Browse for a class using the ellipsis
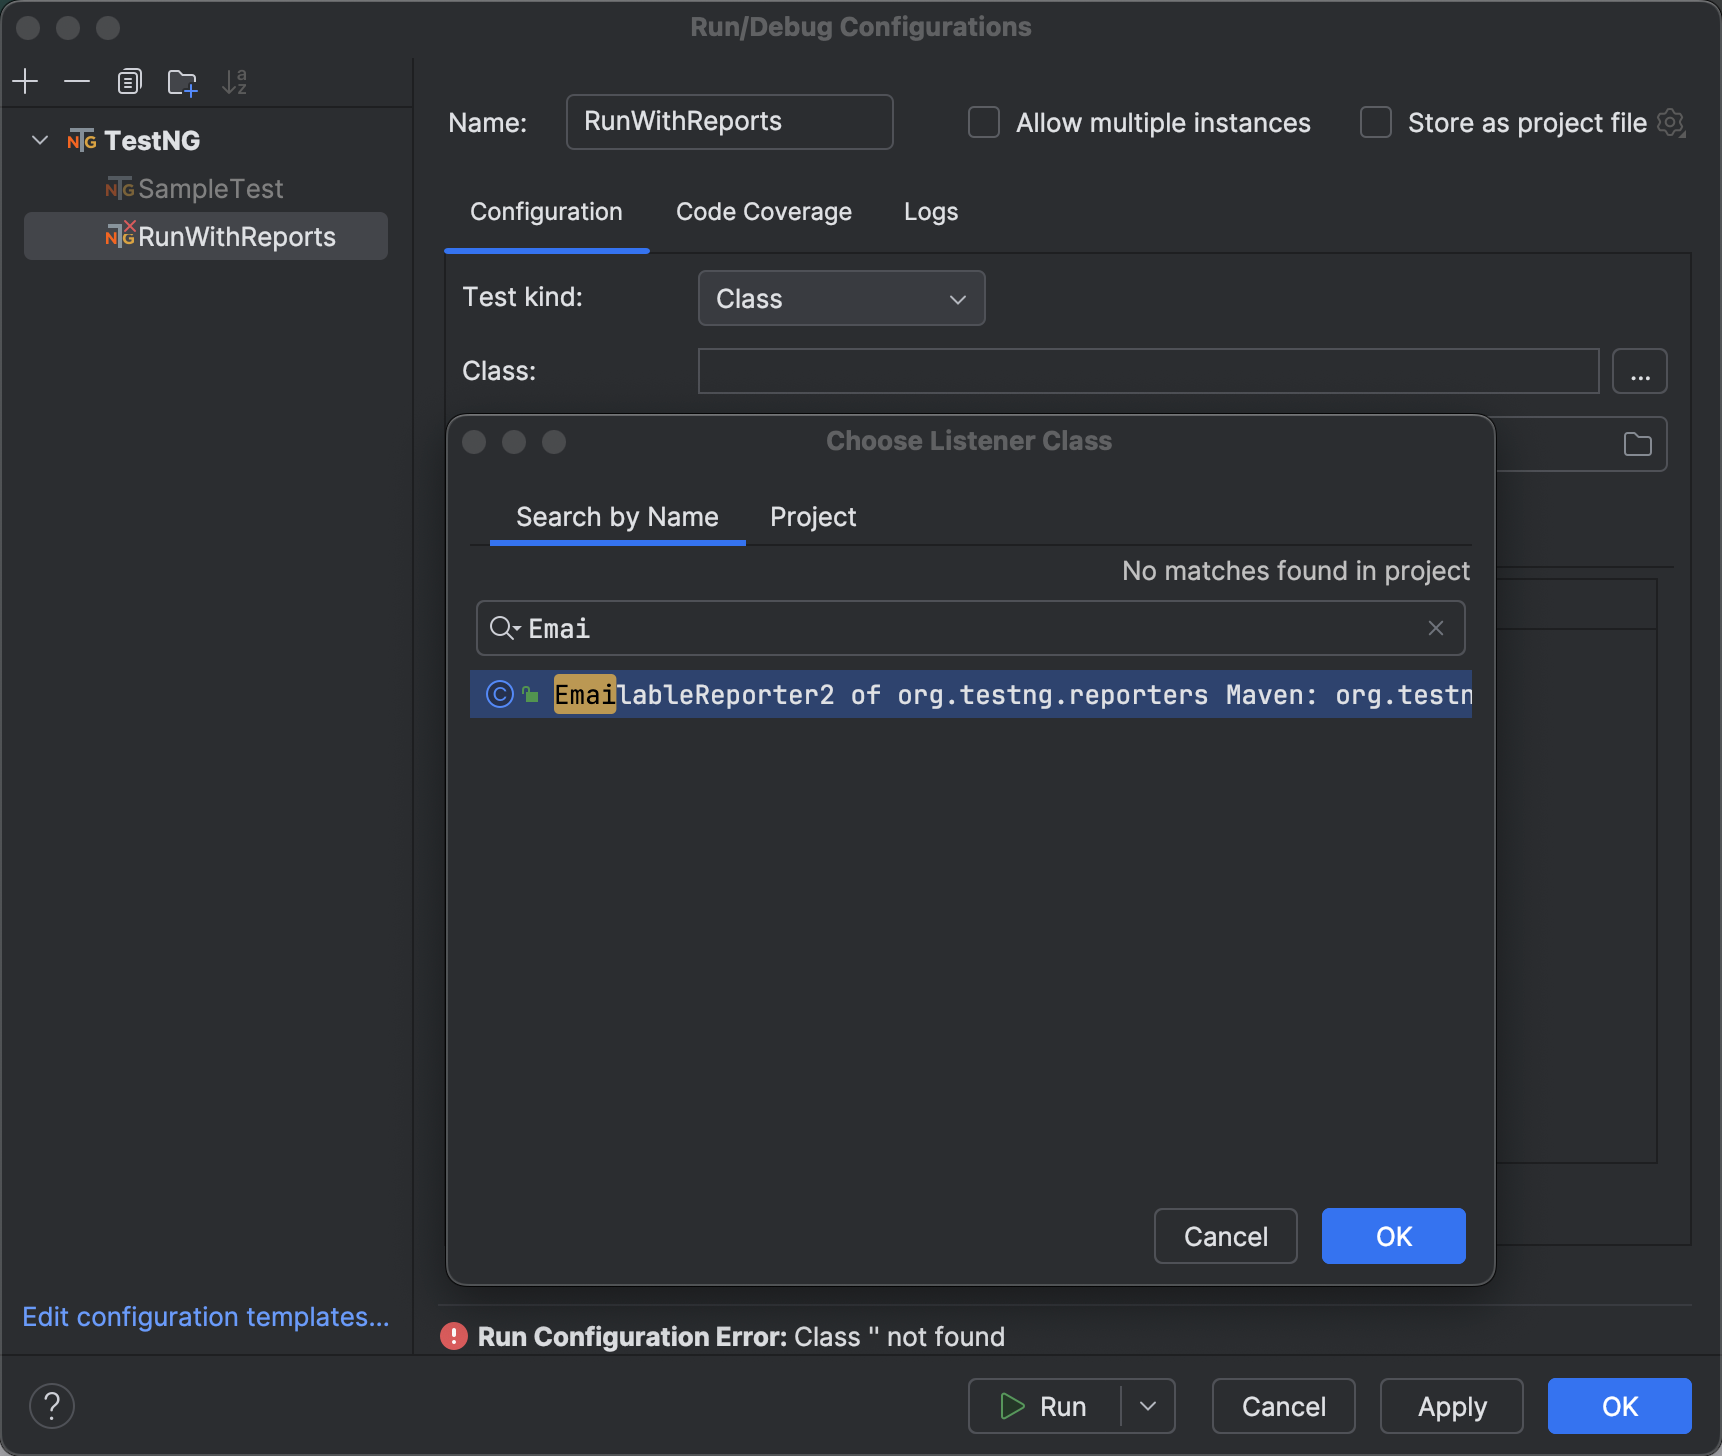 point(1639,370)
